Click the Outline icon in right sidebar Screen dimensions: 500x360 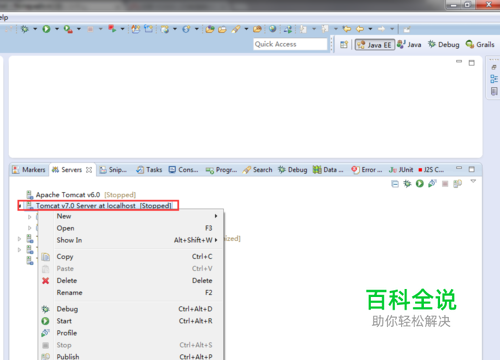coord(494,79)
